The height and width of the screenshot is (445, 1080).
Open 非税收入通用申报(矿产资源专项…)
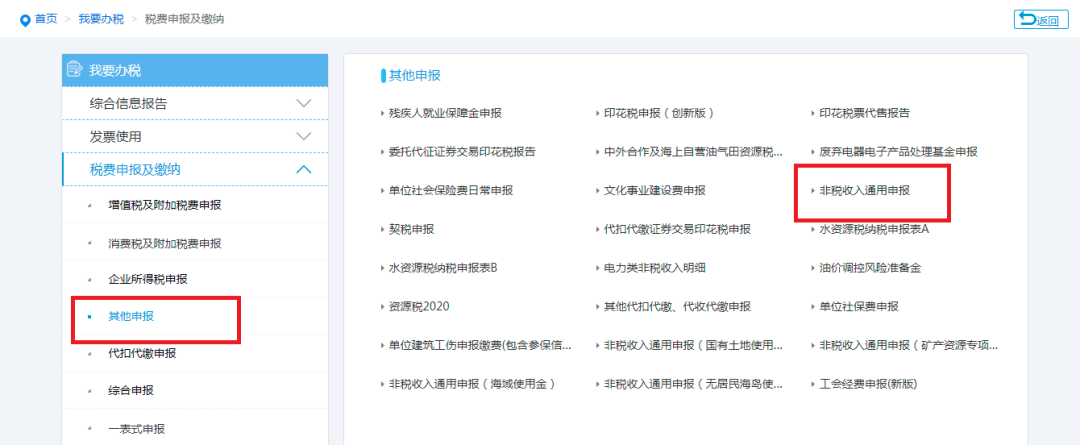908,345
